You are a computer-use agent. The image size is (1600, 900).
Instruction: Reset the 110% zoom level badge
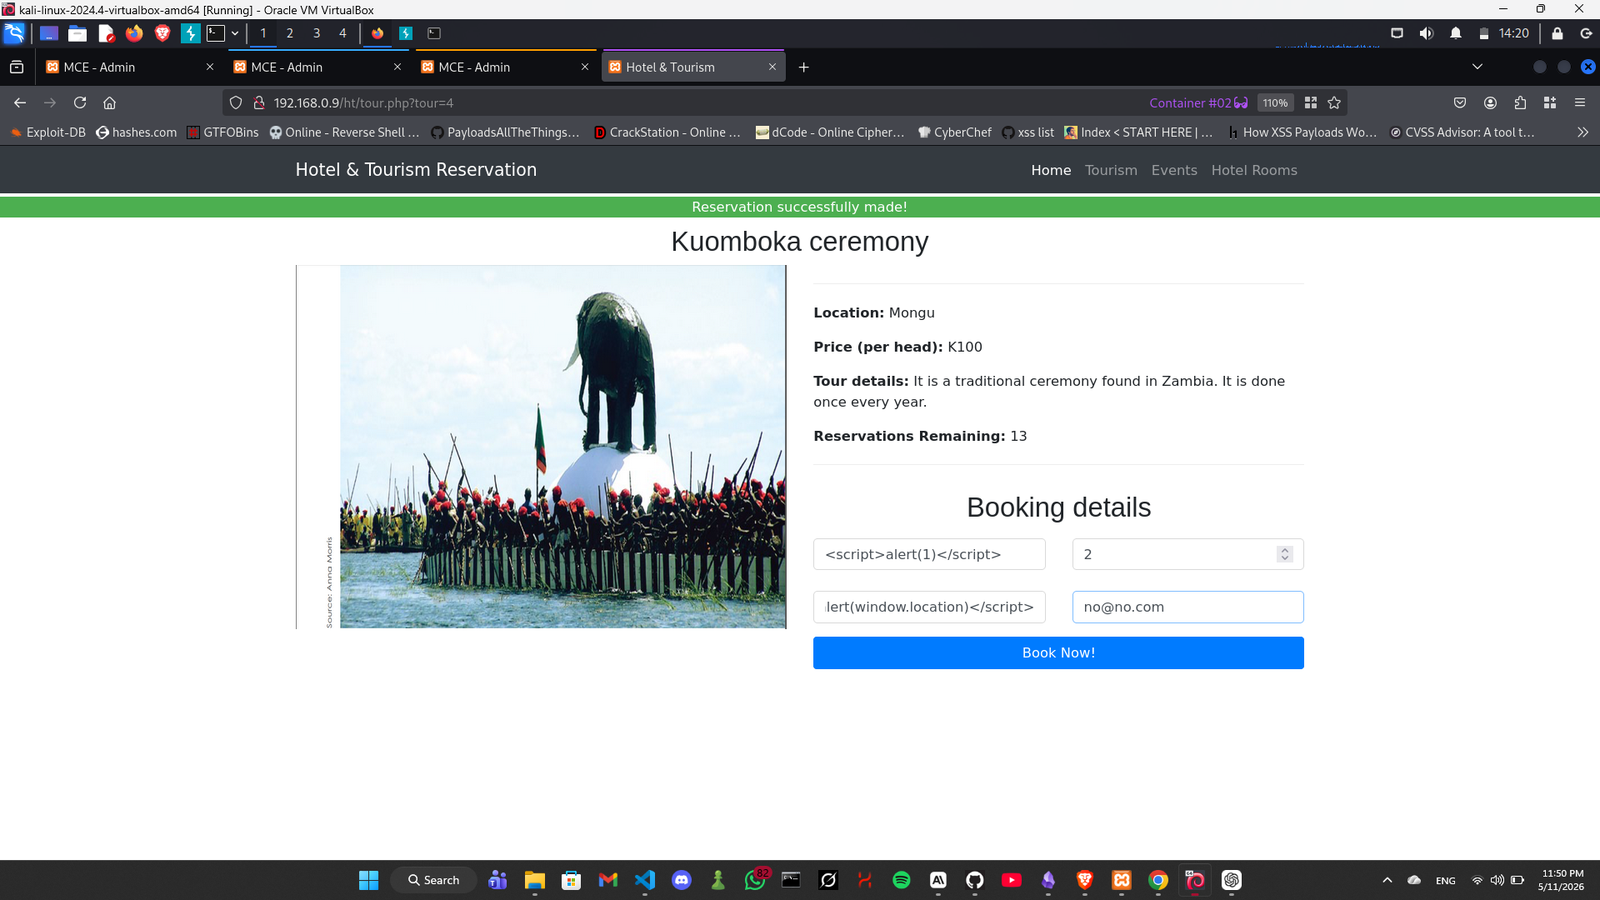[1275, 103]
